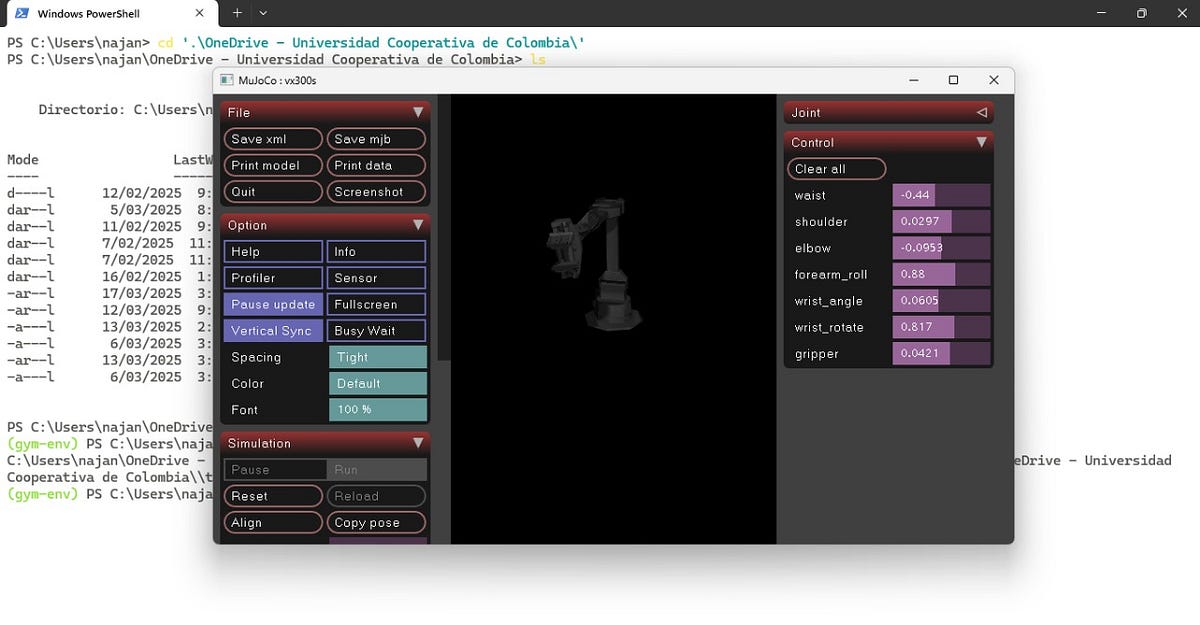The image size is (1200, 625).
Task: Save the model as mjb
Action: (376, 138)
